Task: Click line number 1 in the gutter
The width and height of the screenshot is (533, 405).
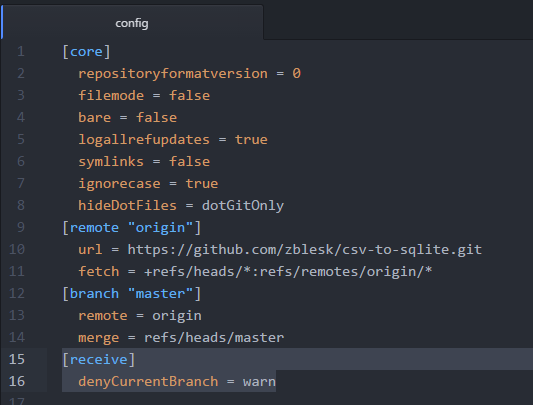Action: (x=21, y=52)
